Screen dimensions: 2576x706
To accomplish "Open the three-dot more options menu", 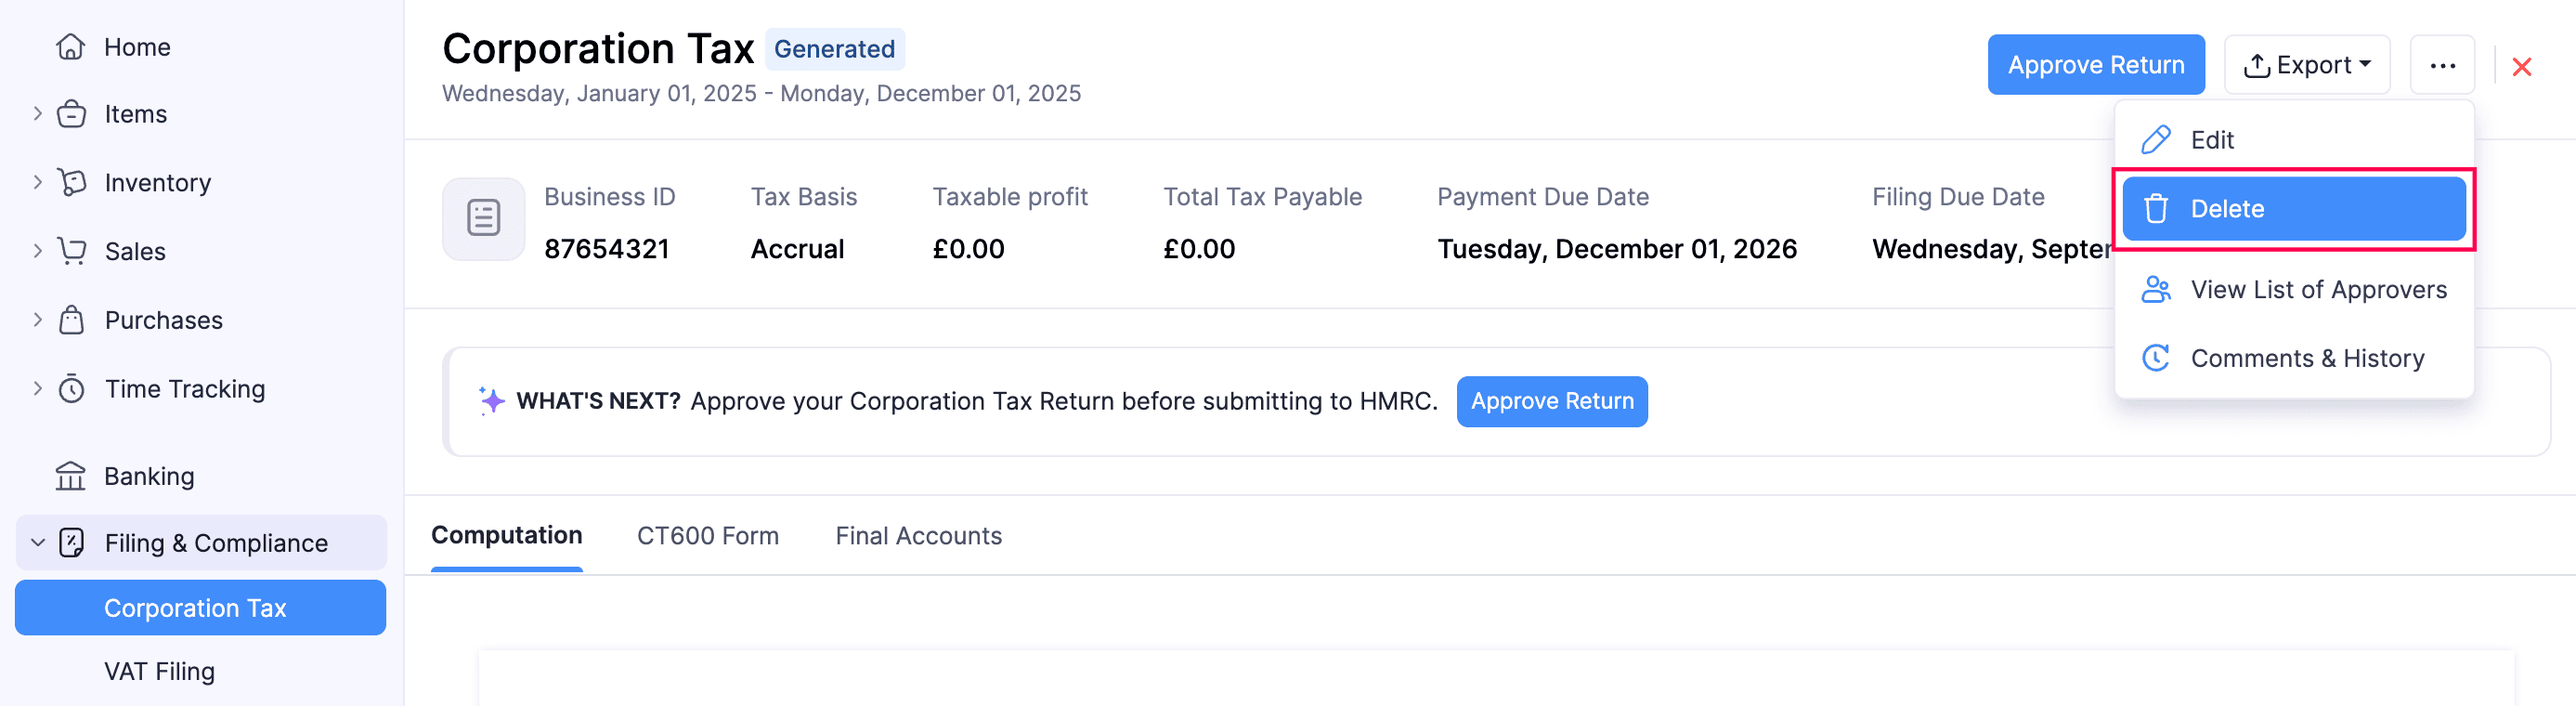I will pyautogui.click(x=2443, y=64).
